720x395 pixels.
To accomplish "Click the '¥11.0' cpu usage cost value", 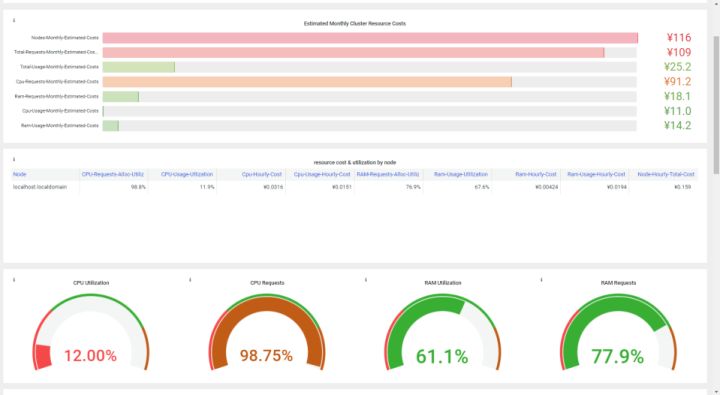I will [x=677, y=111].
